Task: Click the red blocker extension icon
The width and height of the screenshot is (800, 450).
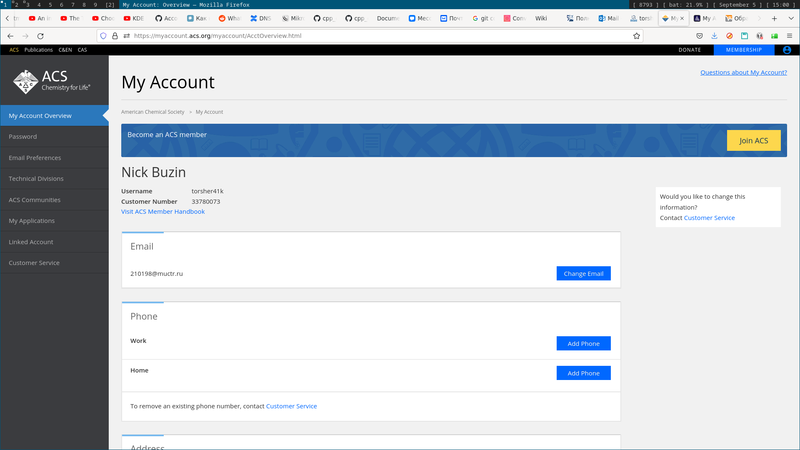Action: (729, 35)
